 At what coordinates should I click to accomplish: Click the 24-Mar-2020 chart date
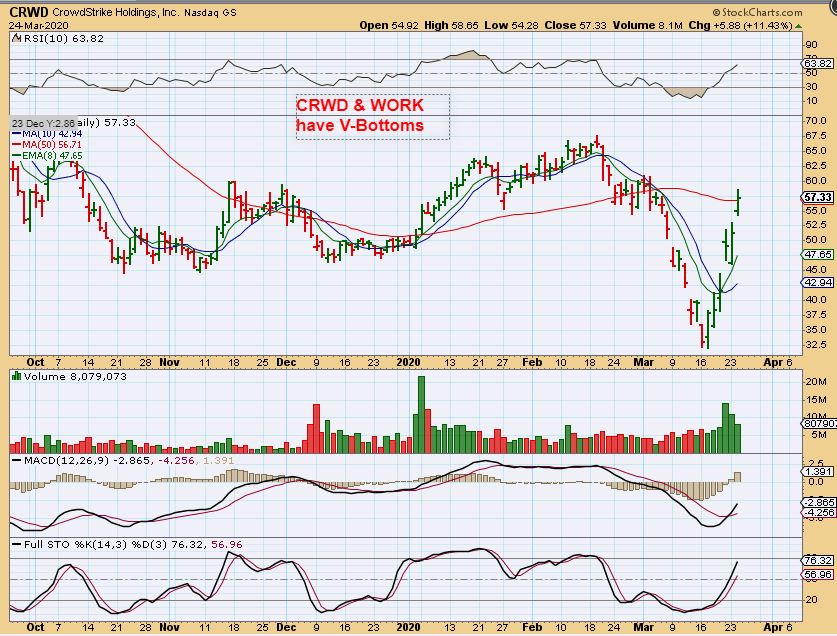coord(38,25)
